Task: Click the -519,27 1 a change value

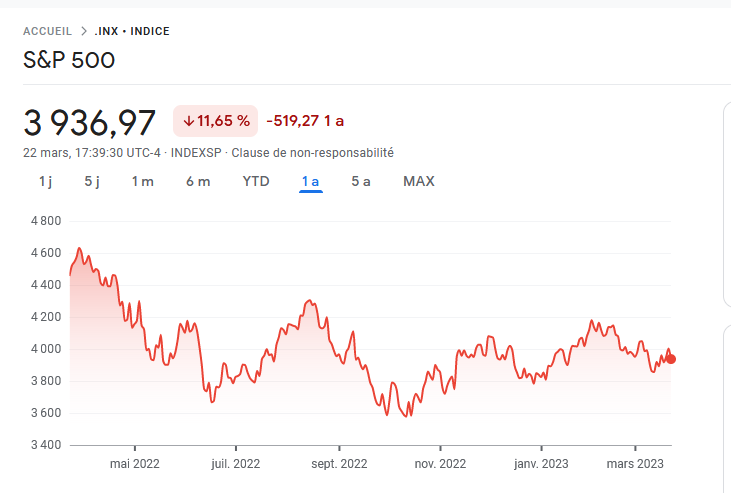Action: pos(305,121)
